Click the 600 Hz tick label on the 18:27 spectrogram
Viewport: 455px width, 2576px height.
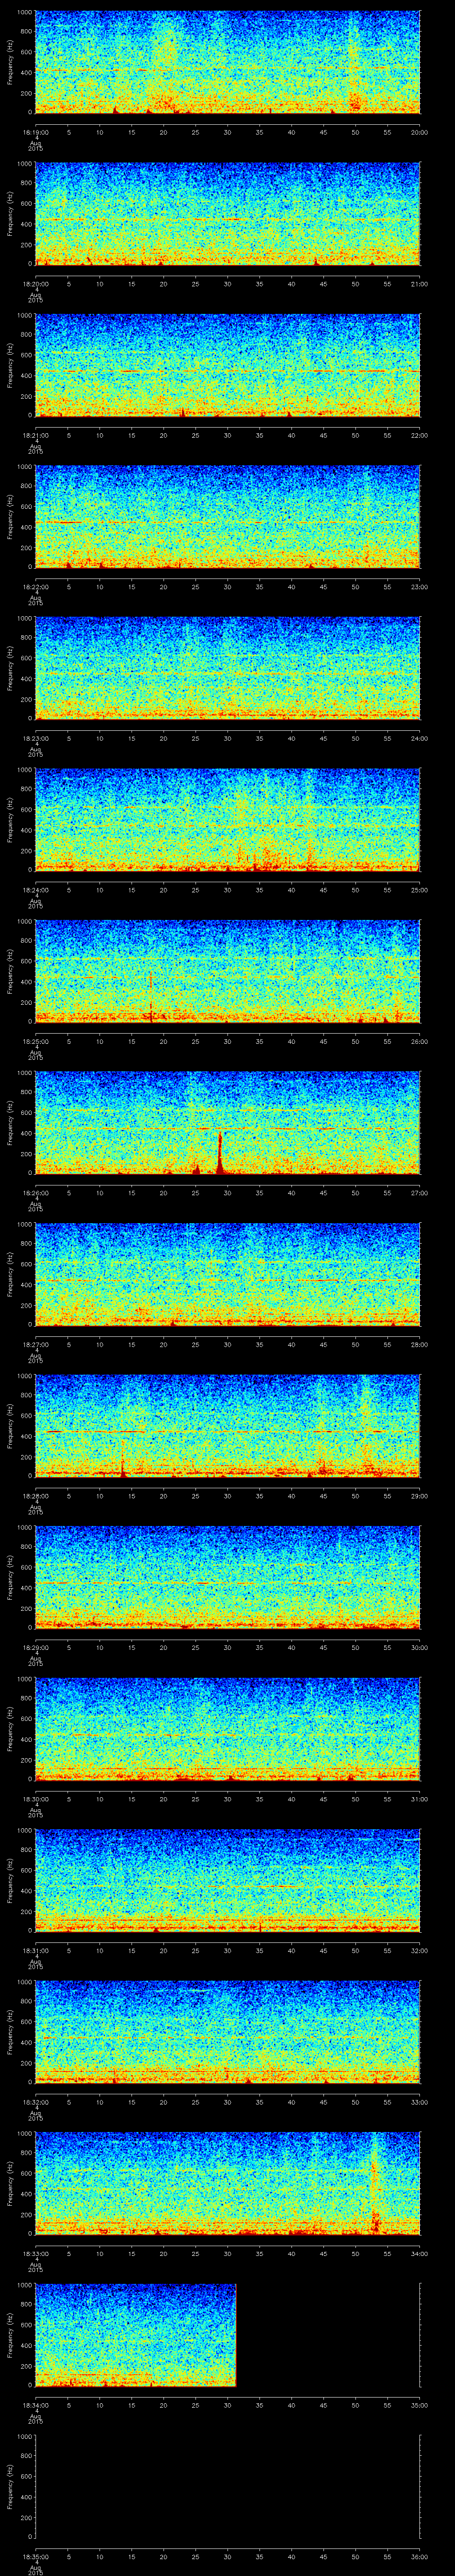pos(25,1262)
